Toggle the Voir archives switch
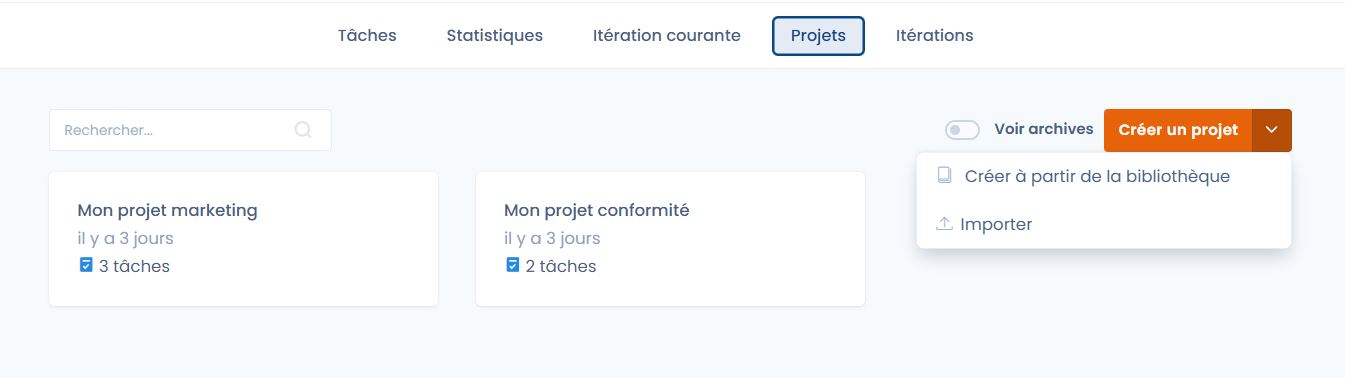The height and width of the screenshot is (378, 1345). click(962, 130)
